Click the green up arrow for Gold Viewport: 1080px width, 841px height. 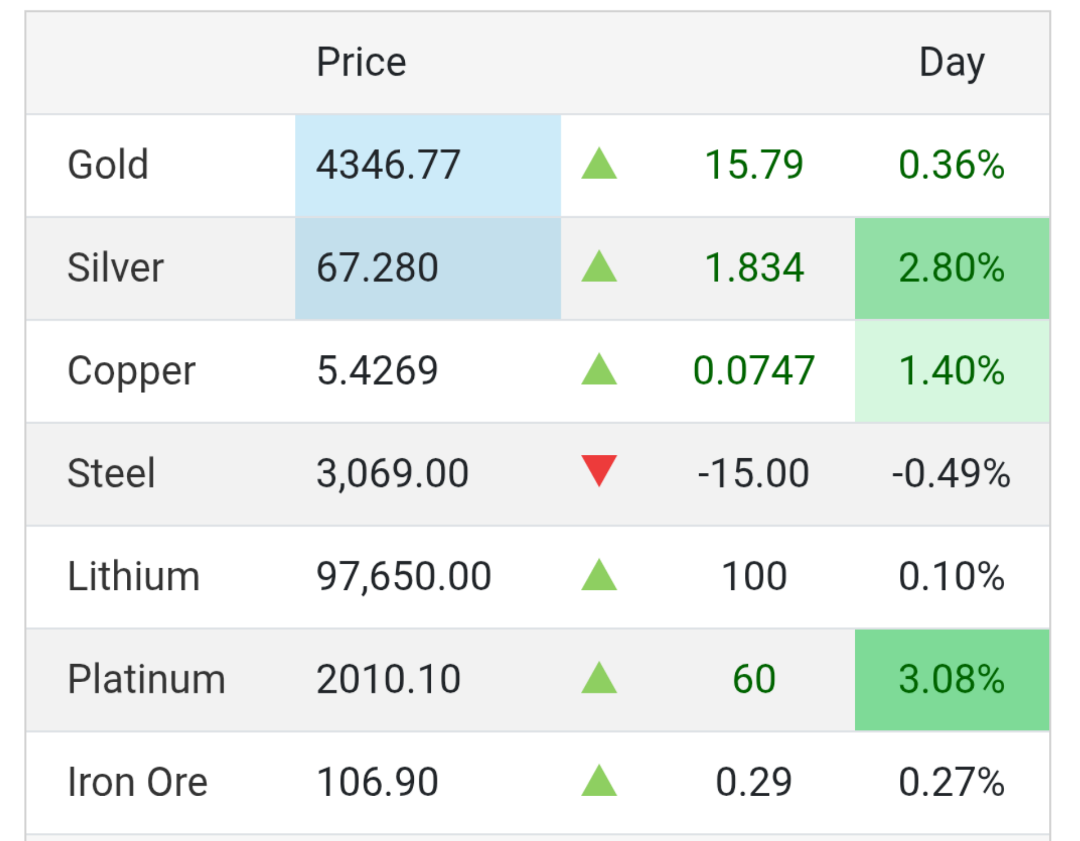pos(599,164)
